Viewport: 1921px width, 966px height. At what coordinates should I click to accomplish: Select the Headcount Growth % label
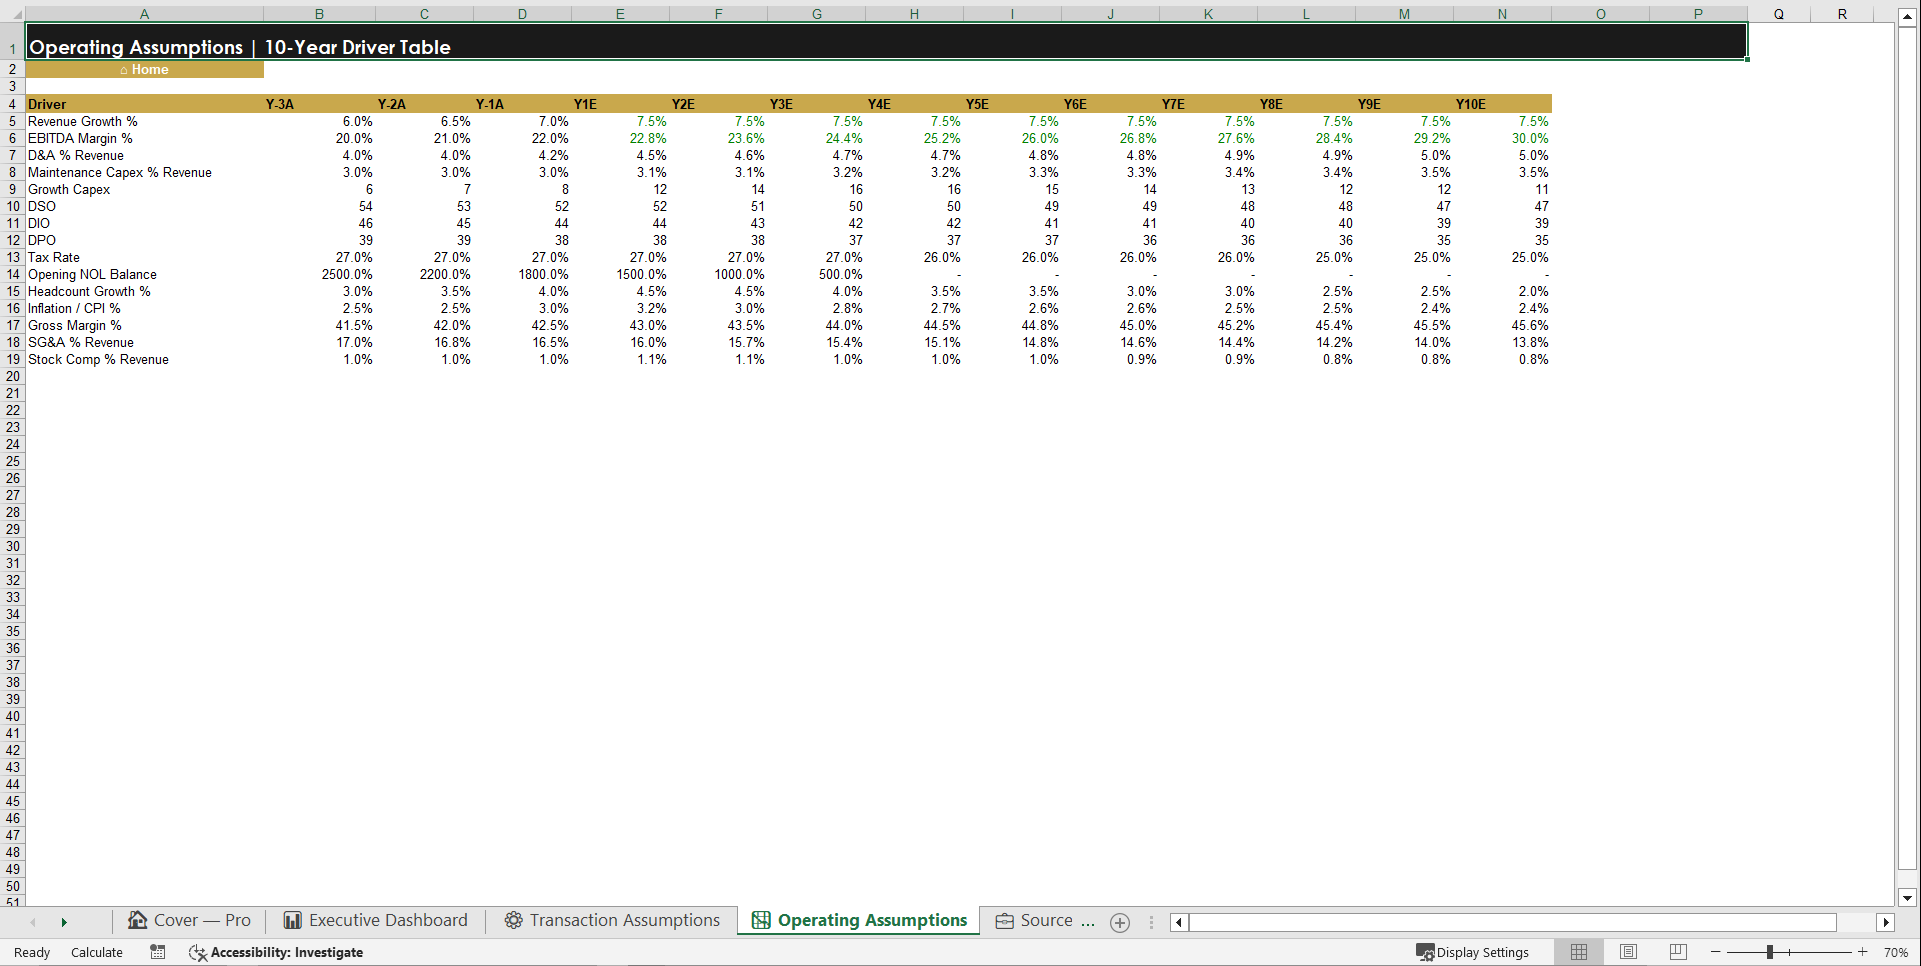[x=89, y=291]
